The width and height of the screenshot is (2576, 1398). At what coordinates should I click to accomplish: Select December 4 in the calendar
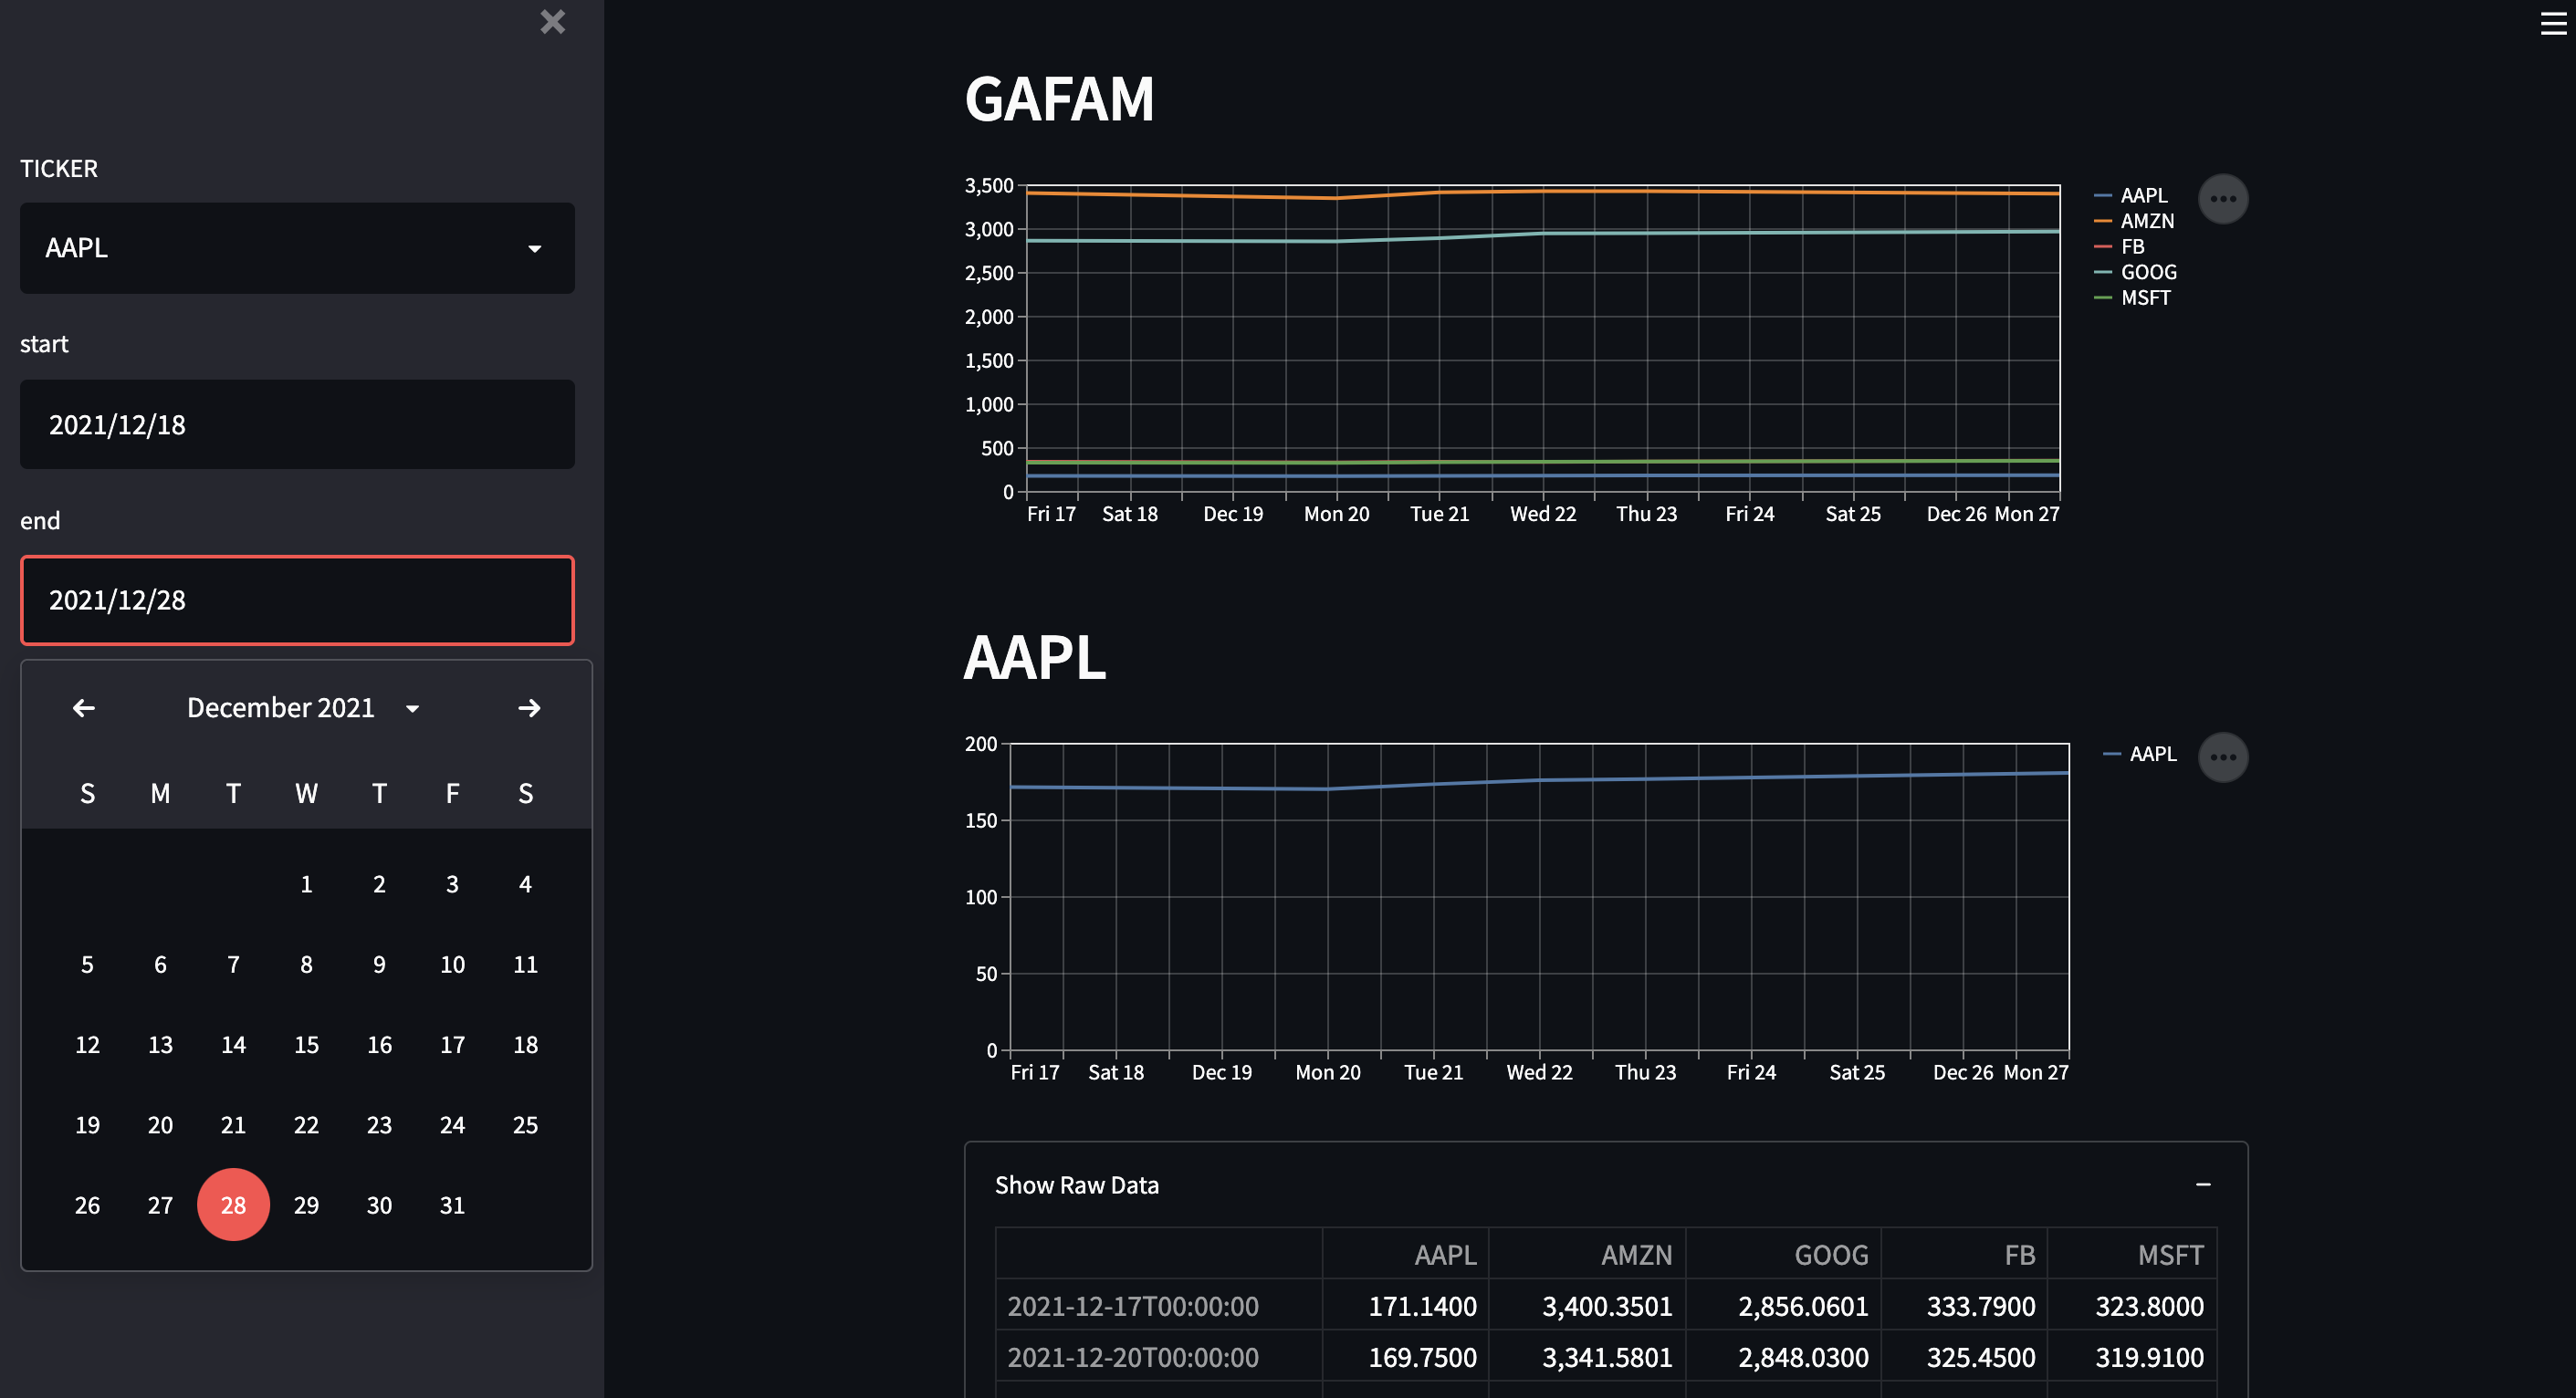coord(525,884)
